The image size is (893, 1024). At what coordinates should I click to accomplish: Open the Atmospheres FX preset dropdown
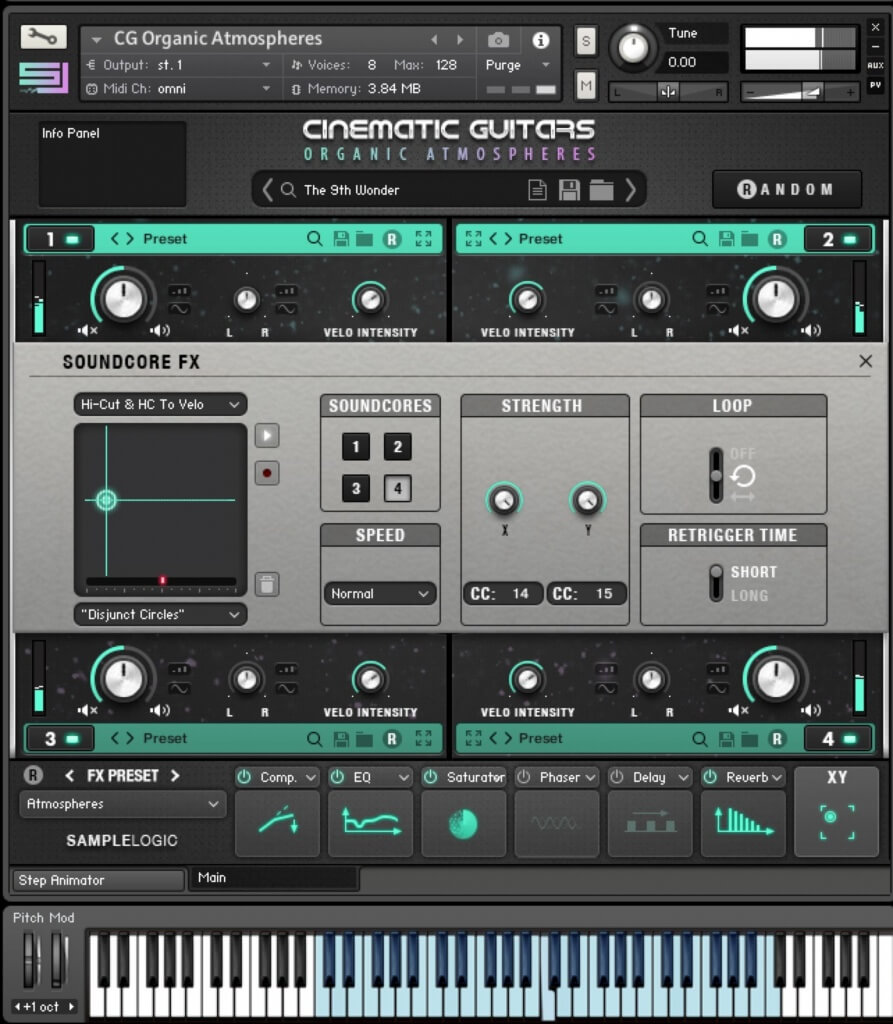coord(122,804)
